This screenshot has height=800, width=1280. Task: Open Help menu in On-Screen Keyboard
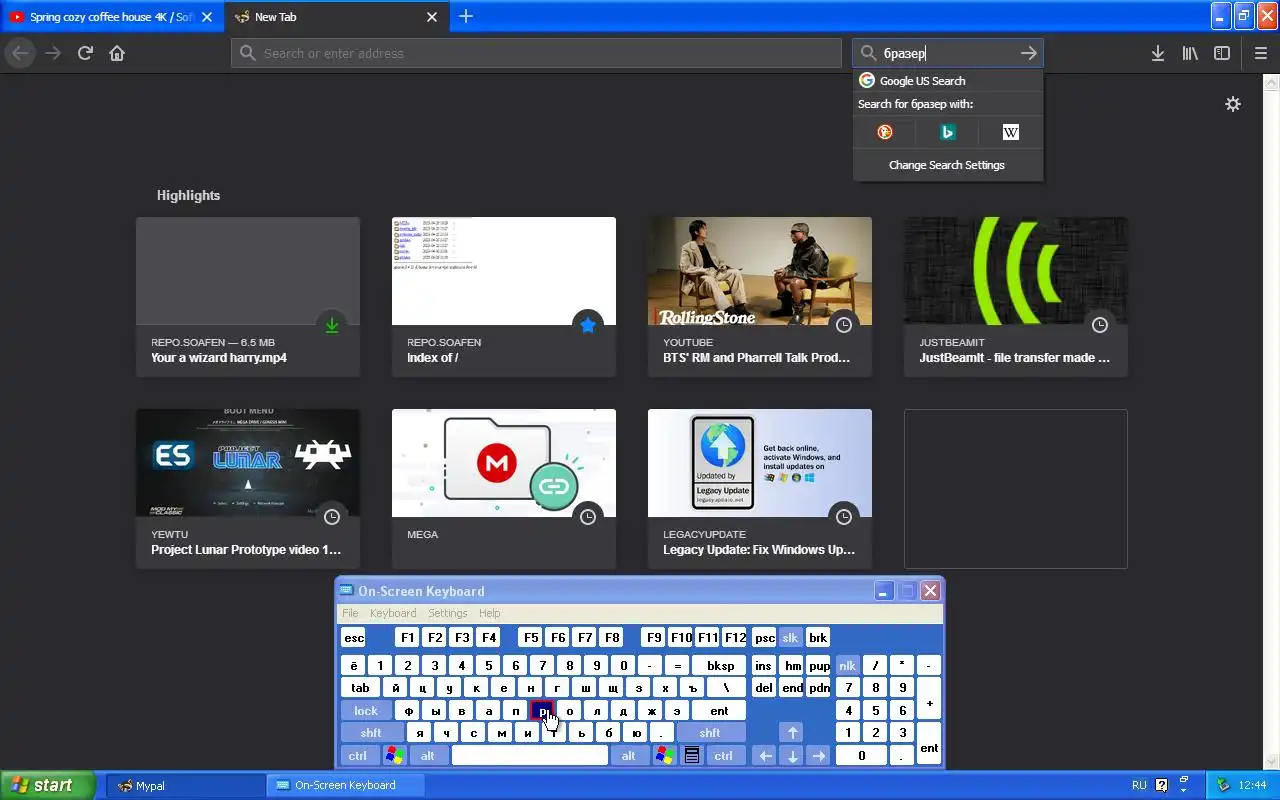[x=489, y=613]
